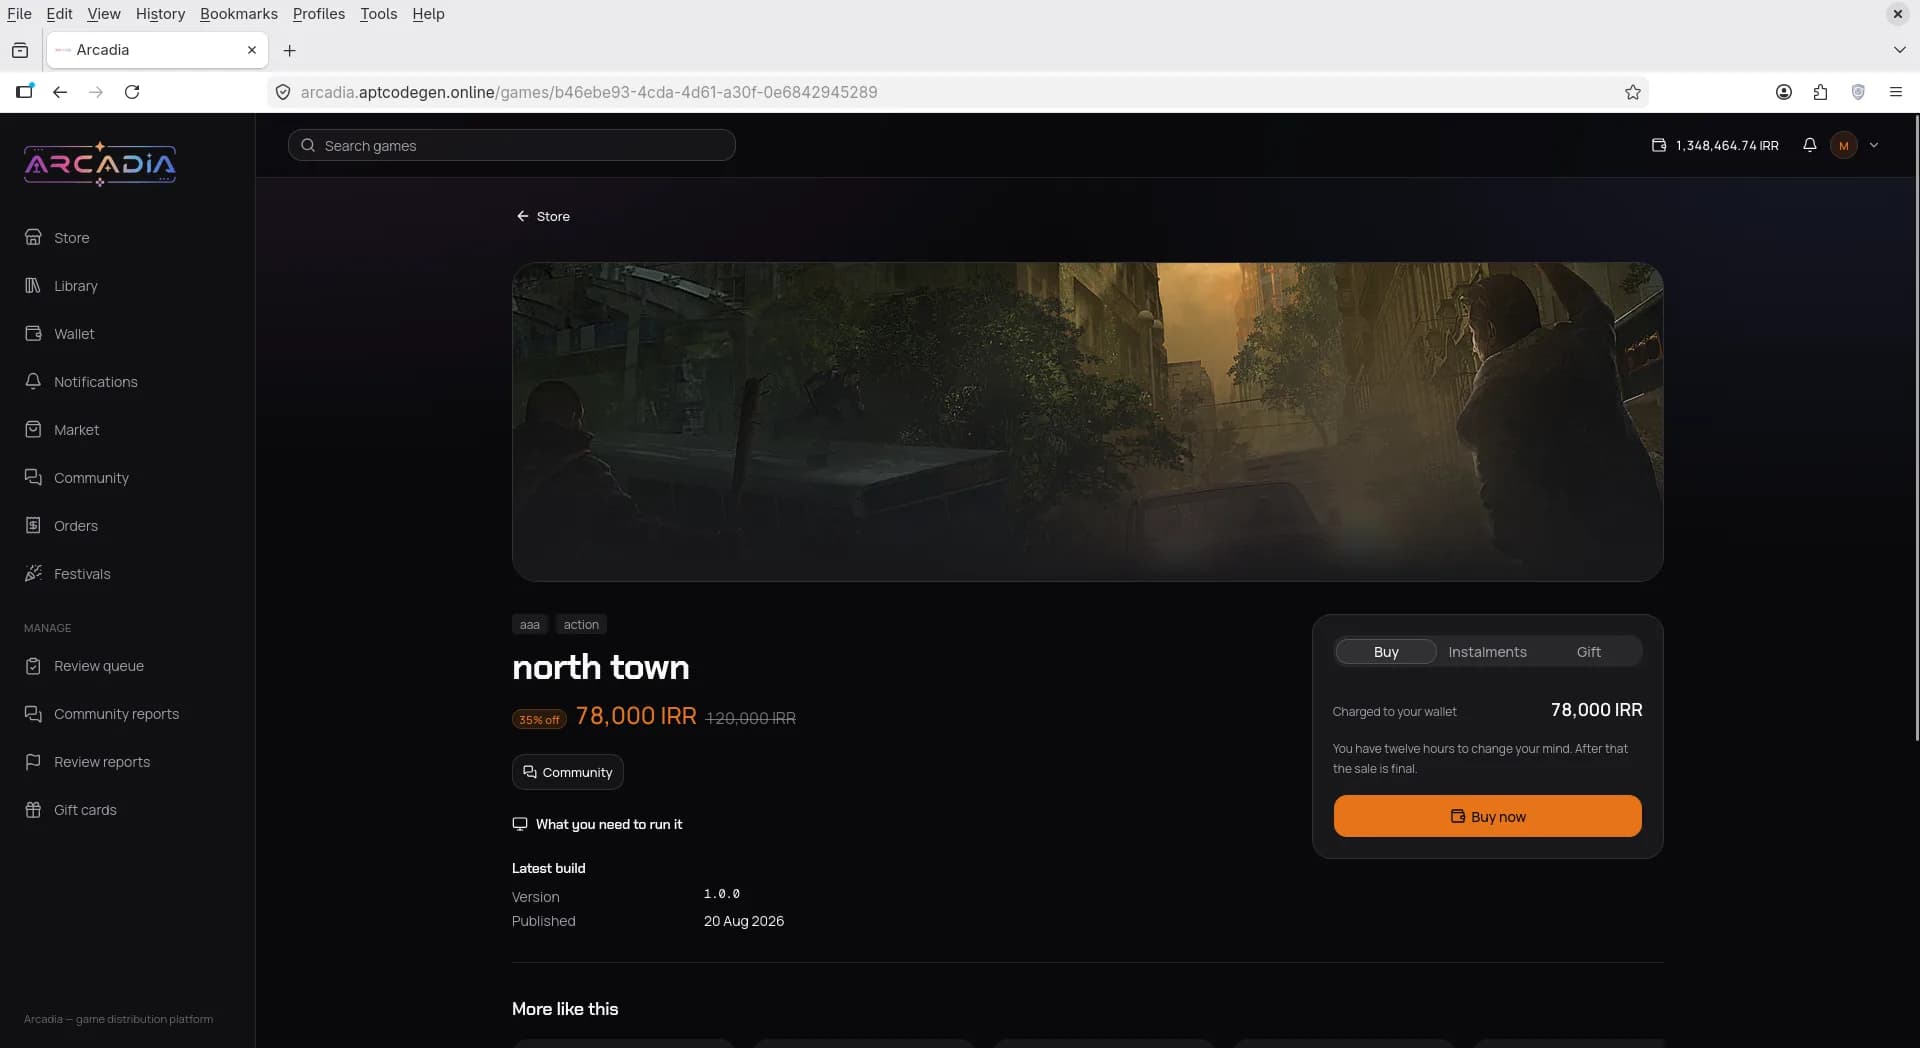Viewport: 1920px width, 1048px height.
Task: Open the Gift cards icon
Action: click(x=33, y=809)
